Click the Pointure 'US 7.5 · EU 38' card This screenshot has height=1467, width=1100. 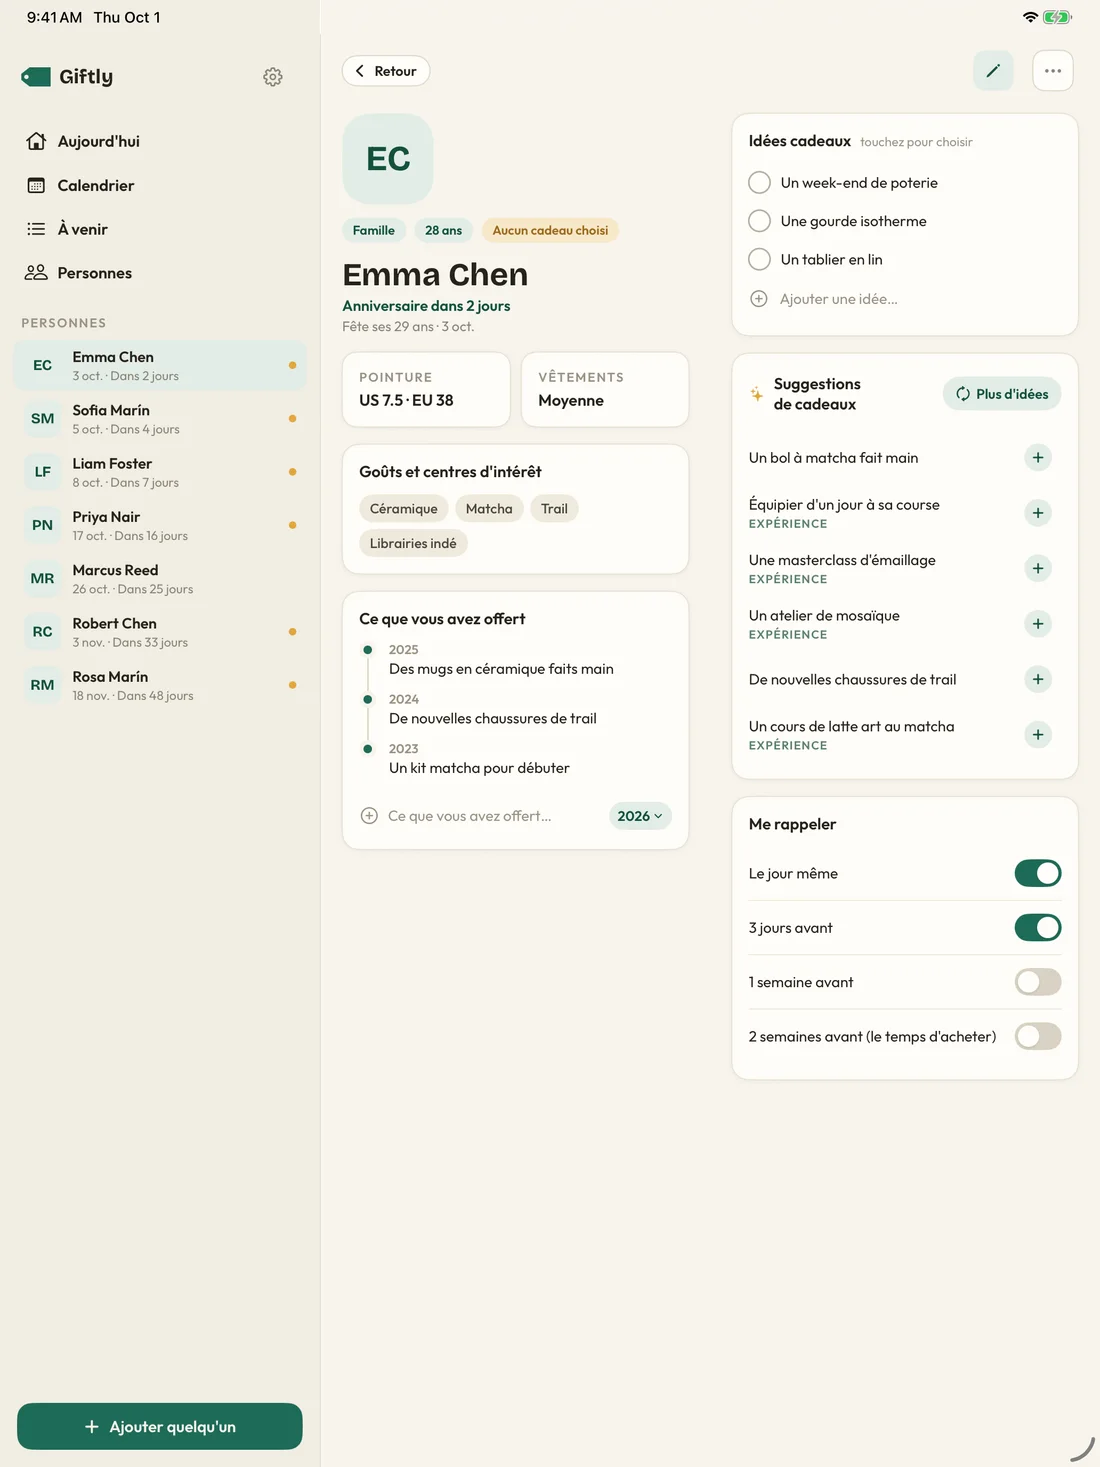pos(426,389)
